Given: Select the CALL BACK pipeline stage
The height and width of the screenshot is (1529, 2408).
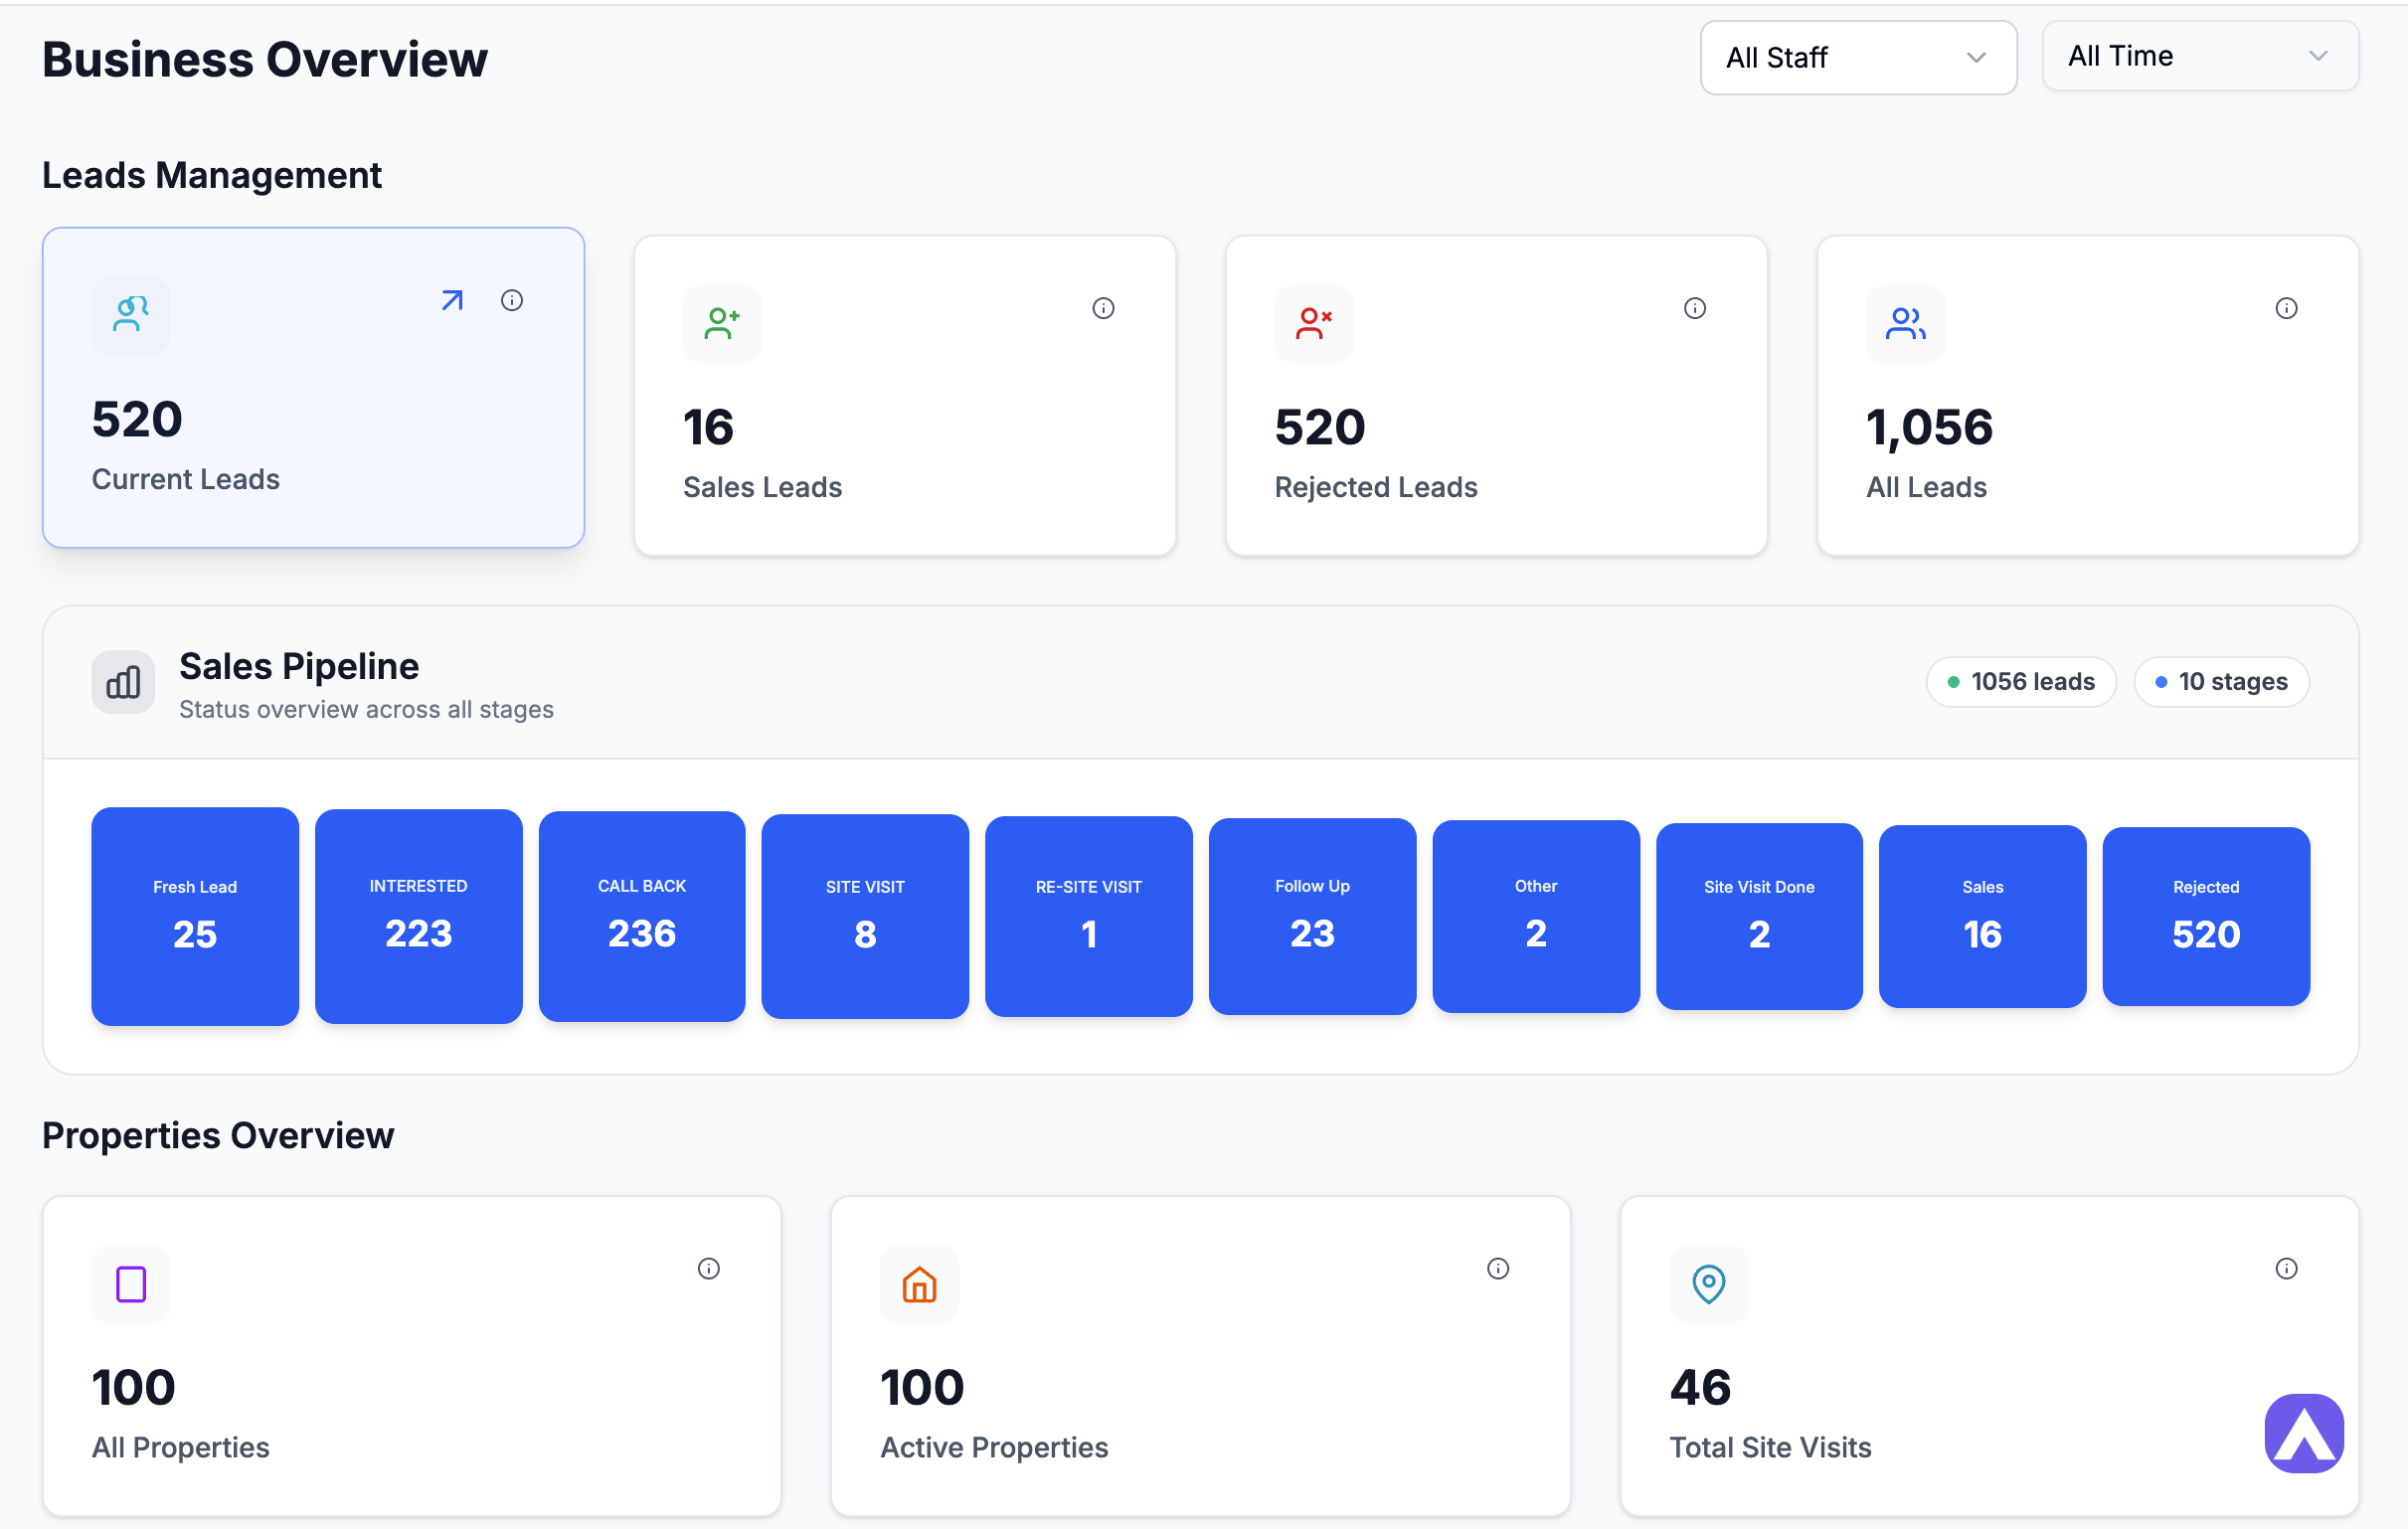Looking at the screenshot, I should [x=641, y=916].
